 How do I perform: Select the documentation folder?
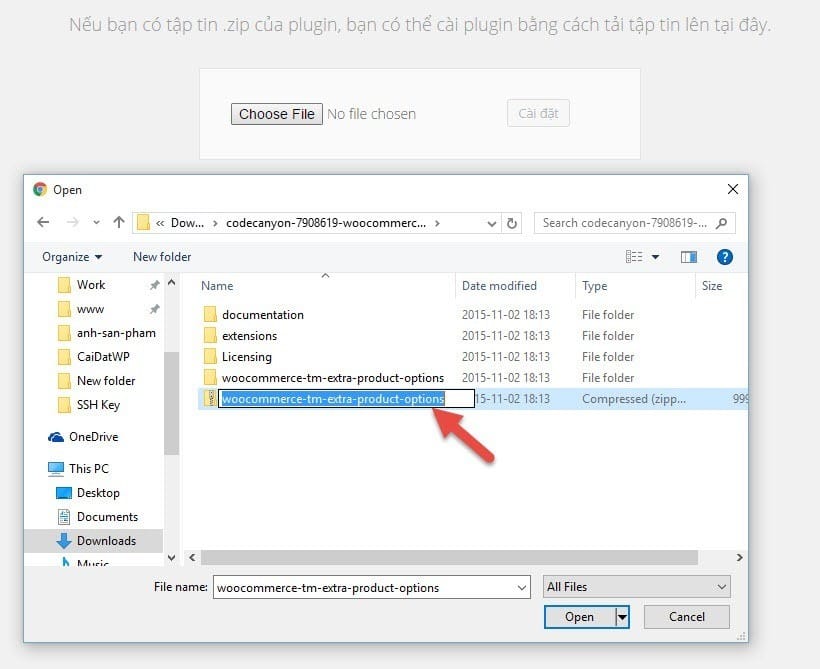click(x=263, y=315)
